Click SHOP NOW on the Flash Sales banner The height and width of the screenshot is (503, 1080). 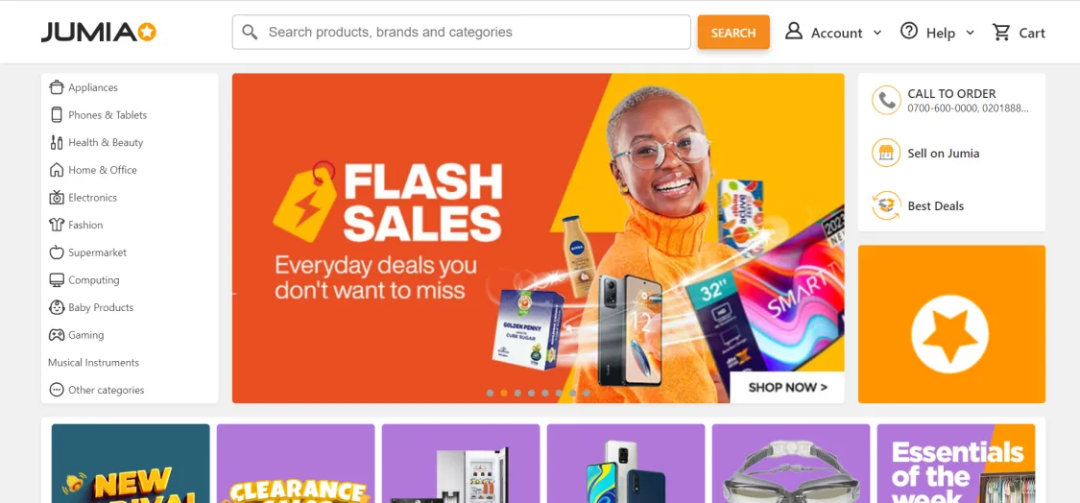pyautogui.click(x=787, y=387)
